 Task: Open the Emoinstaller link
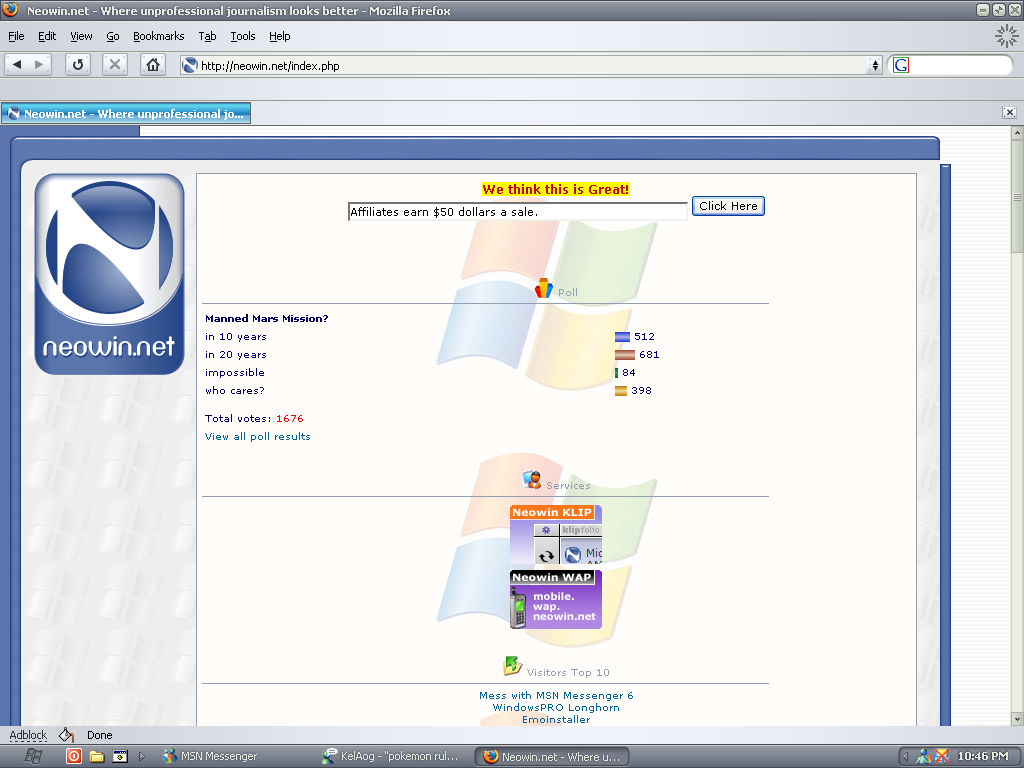point(556,719)
